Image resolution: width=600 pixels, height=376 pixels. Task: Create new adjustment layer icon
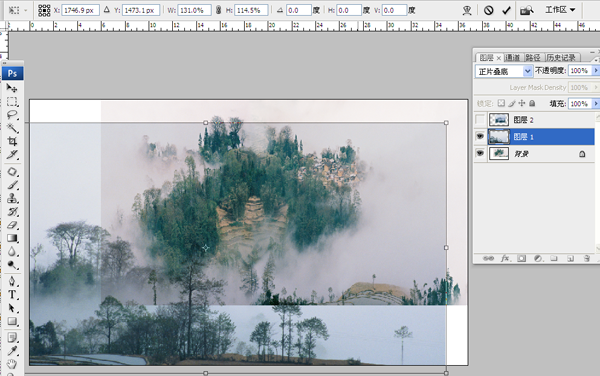tap(538, 259)
